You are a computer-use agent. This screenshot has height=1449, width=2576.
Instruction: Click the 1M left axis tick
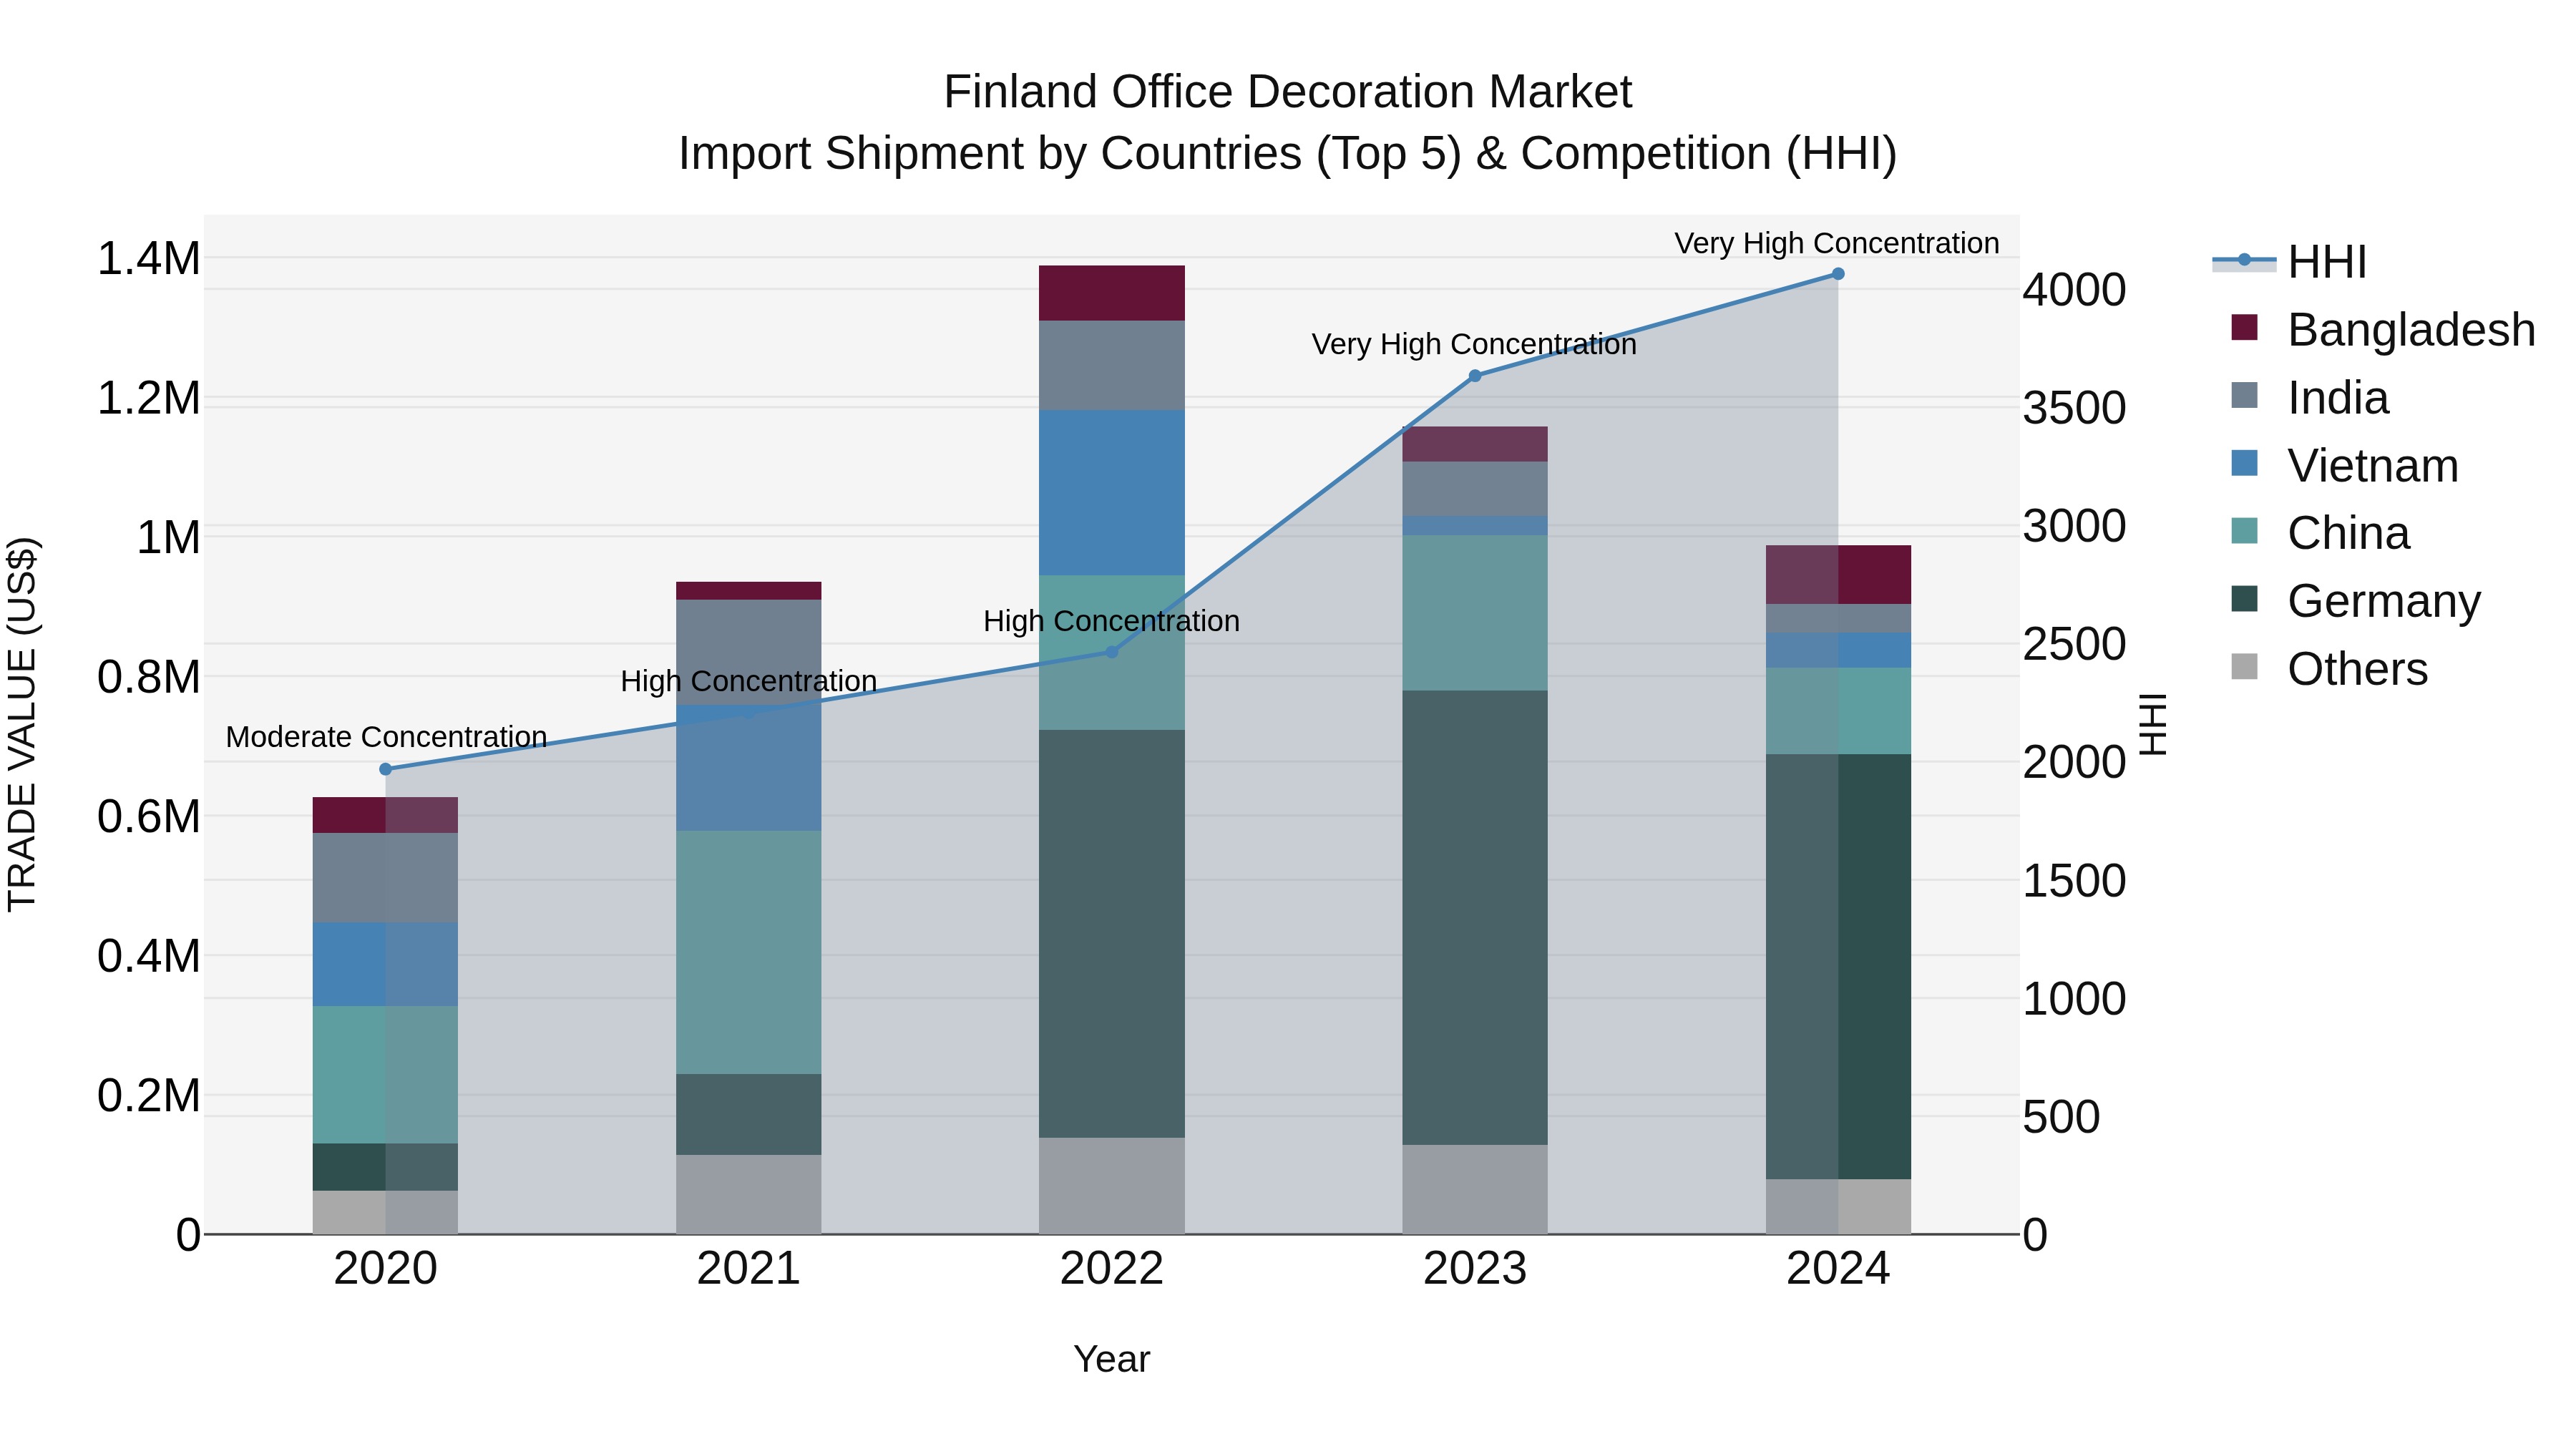tap(168, 538)
